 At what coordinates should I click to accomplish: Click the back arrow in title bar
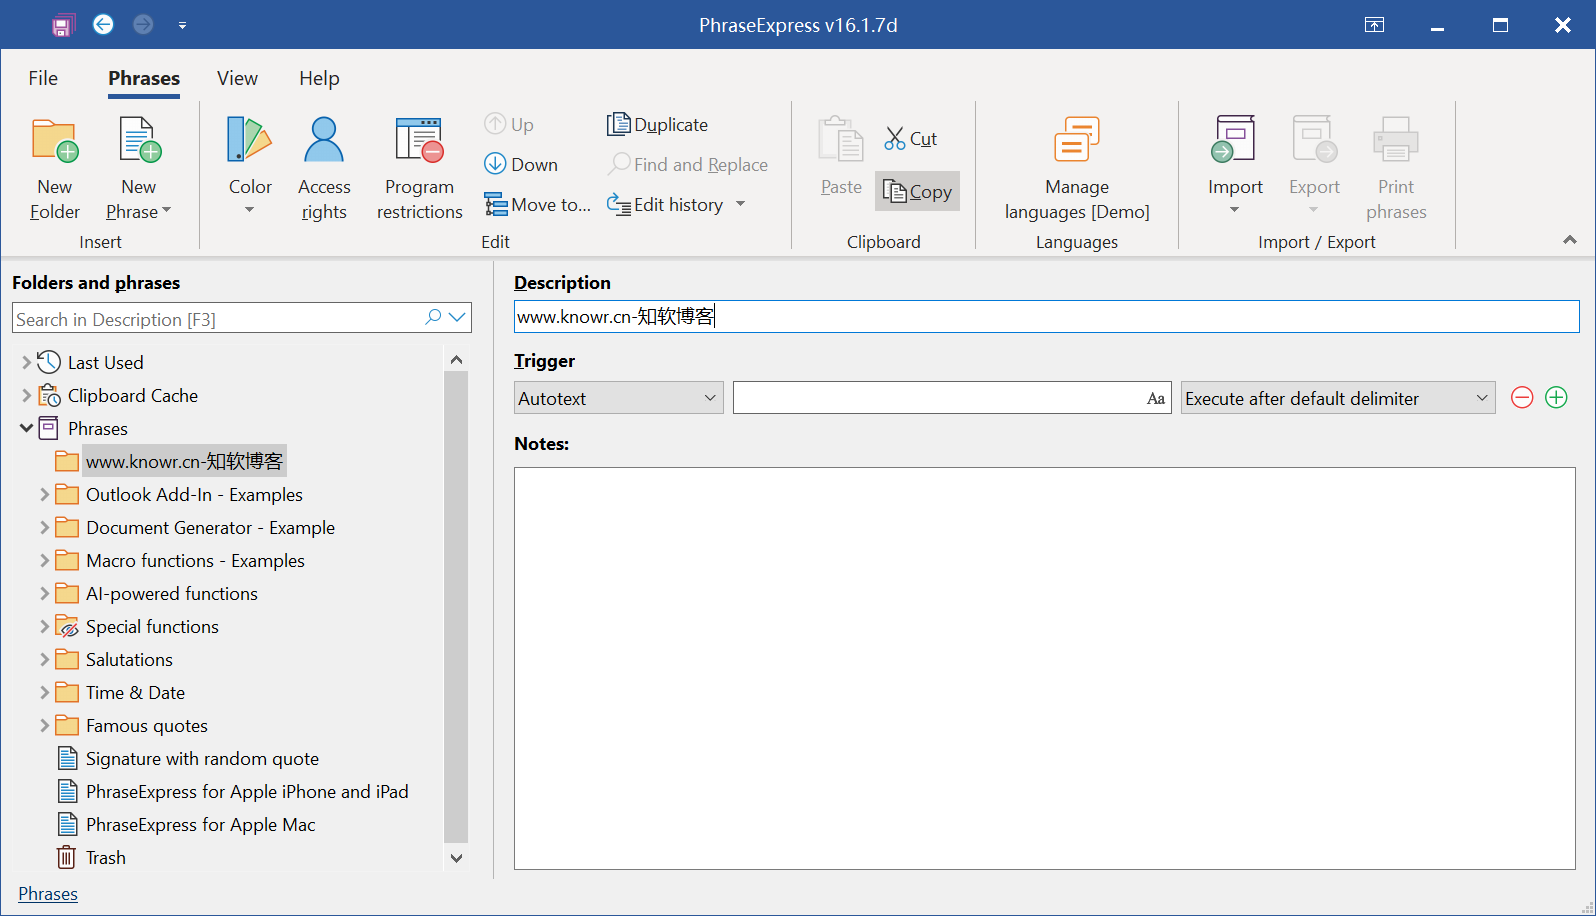[x=103, y=24]
